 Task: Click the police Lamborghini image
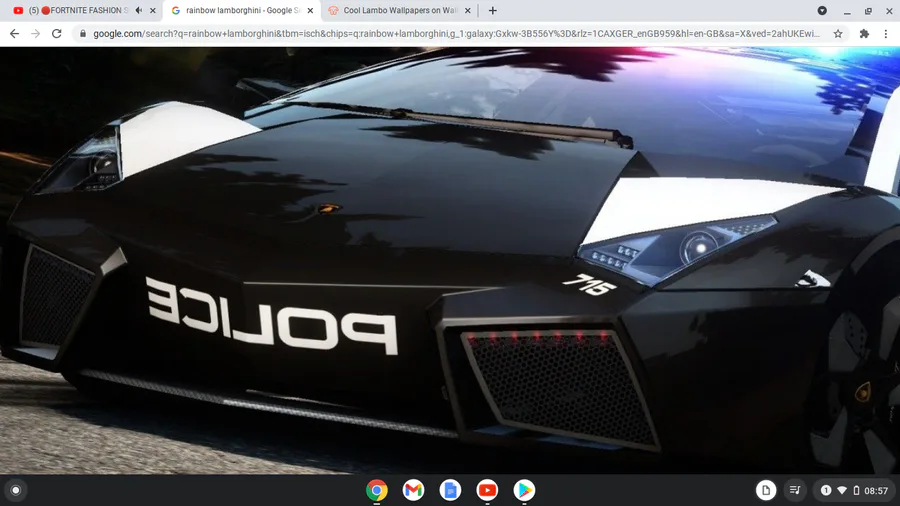450,260
